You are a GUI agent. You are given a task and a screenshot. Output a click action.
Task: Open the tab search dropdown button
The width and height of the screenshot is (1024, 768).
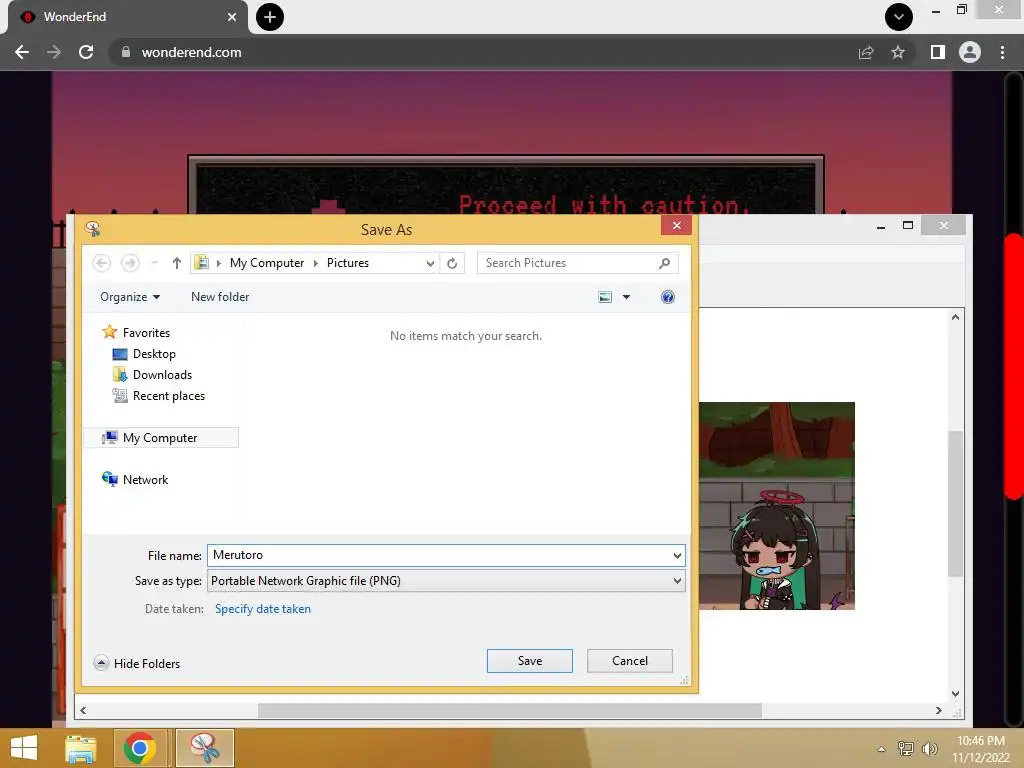tap(899, 17)
